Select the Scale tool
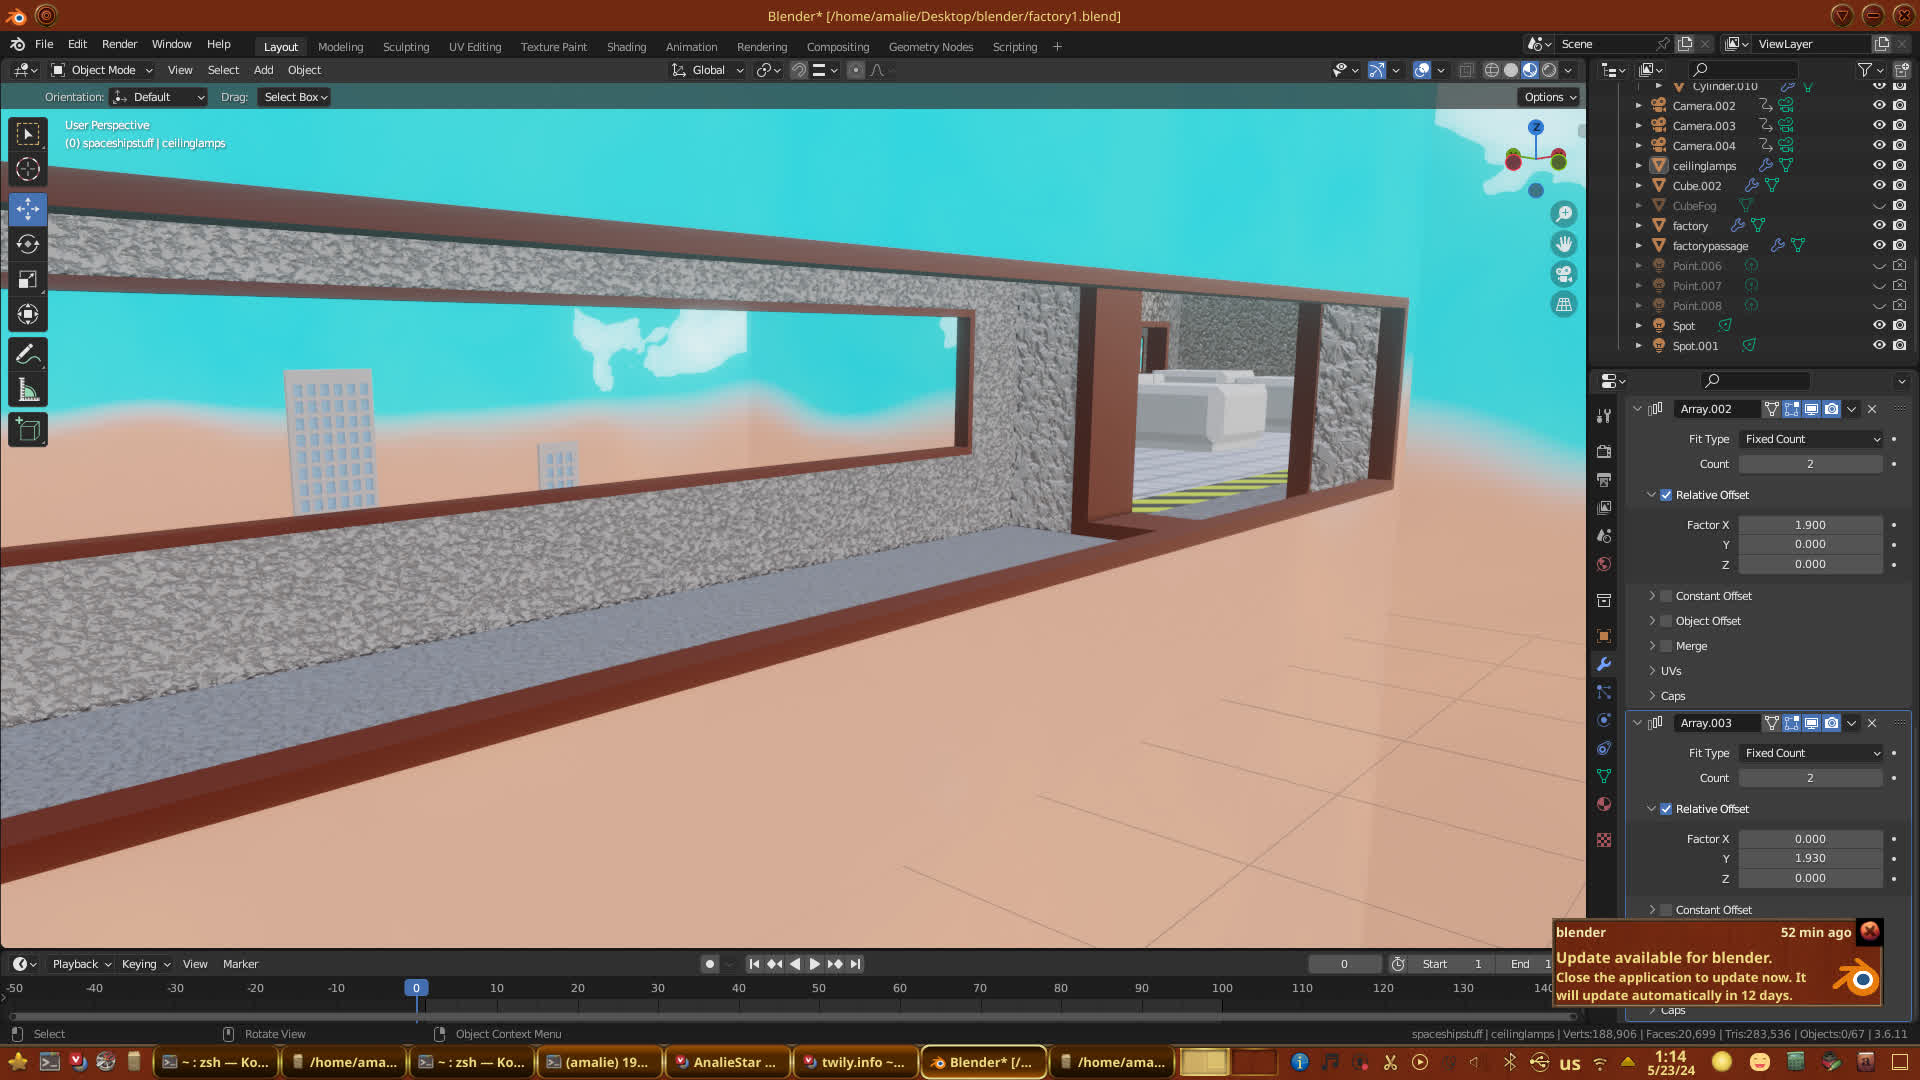Image resolution: width=1920 pixels, height=1080 pixels. tap(28, 280)
